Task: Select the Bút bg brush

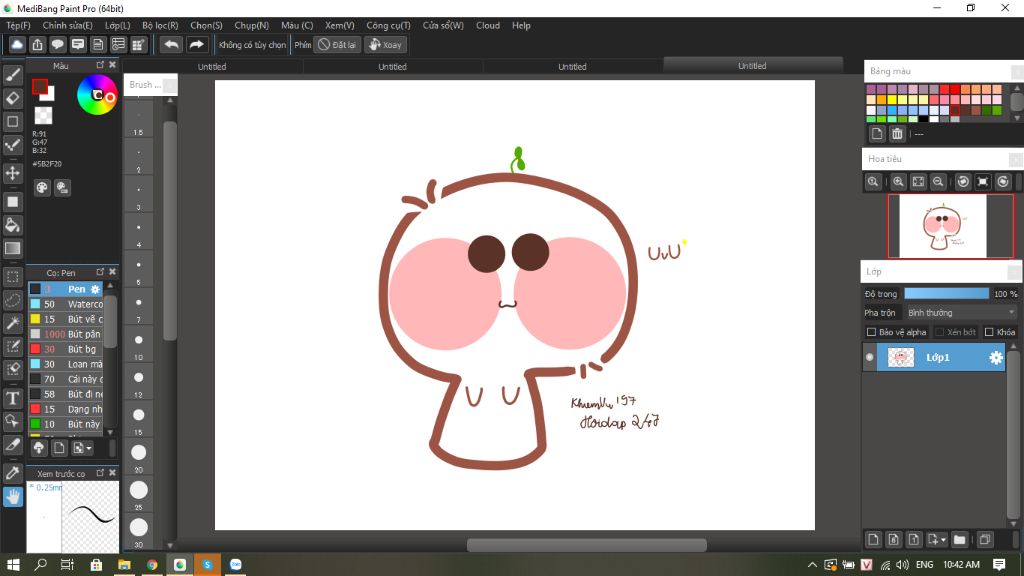Action: pyautogui.click(x=66, y=349)
